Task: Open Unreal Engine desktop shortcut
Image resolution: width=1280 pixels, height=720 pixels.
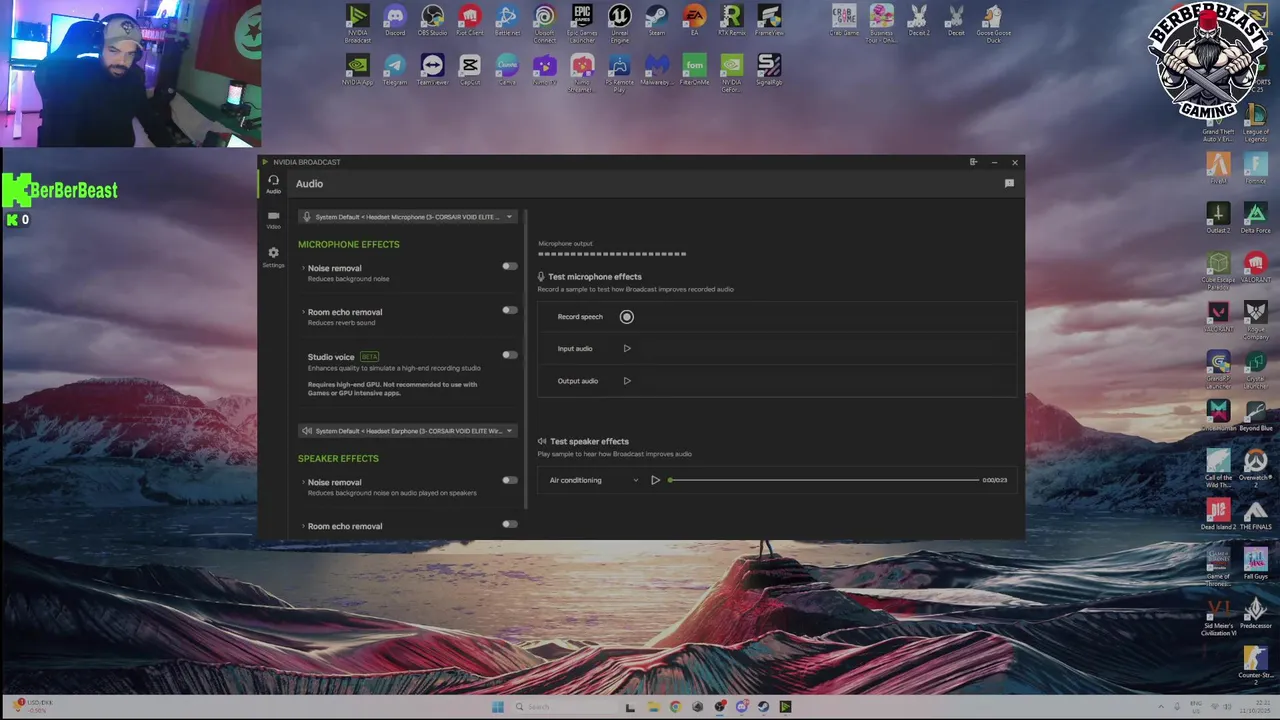Action: tap(619, 22)
